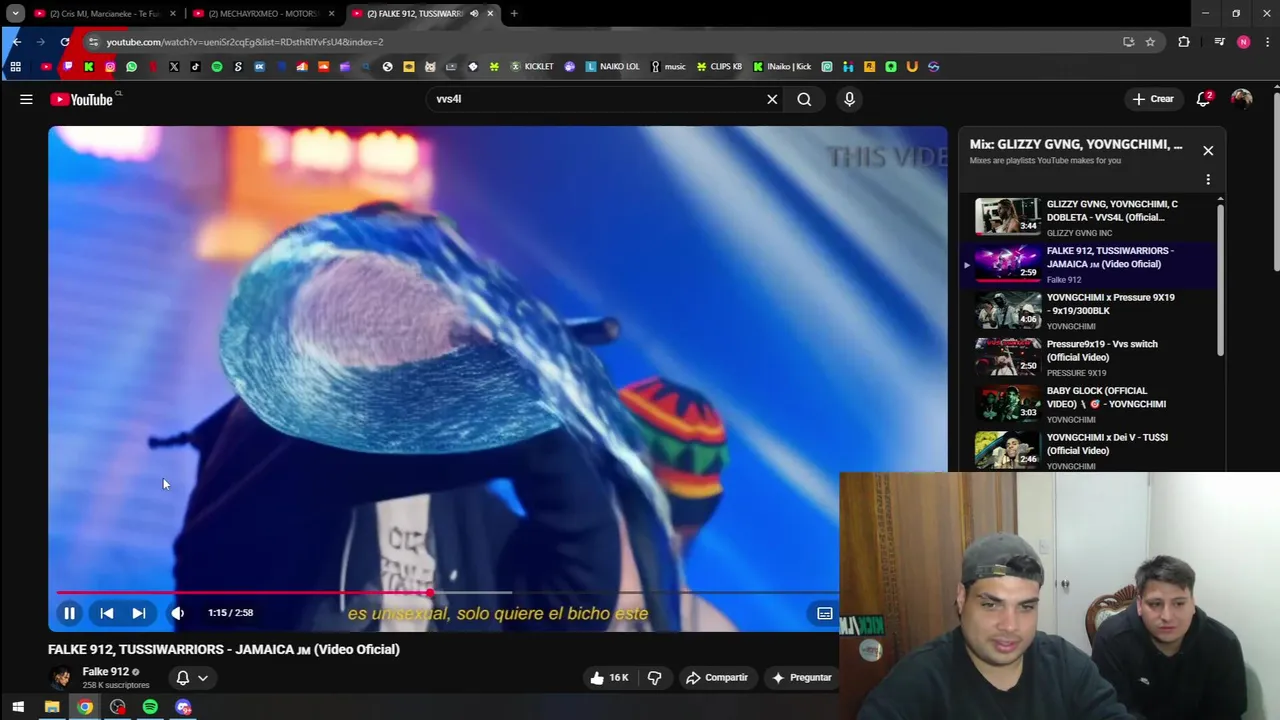Mute the video volume
This screenshot has height=720, width=1280.
[178, 613]
